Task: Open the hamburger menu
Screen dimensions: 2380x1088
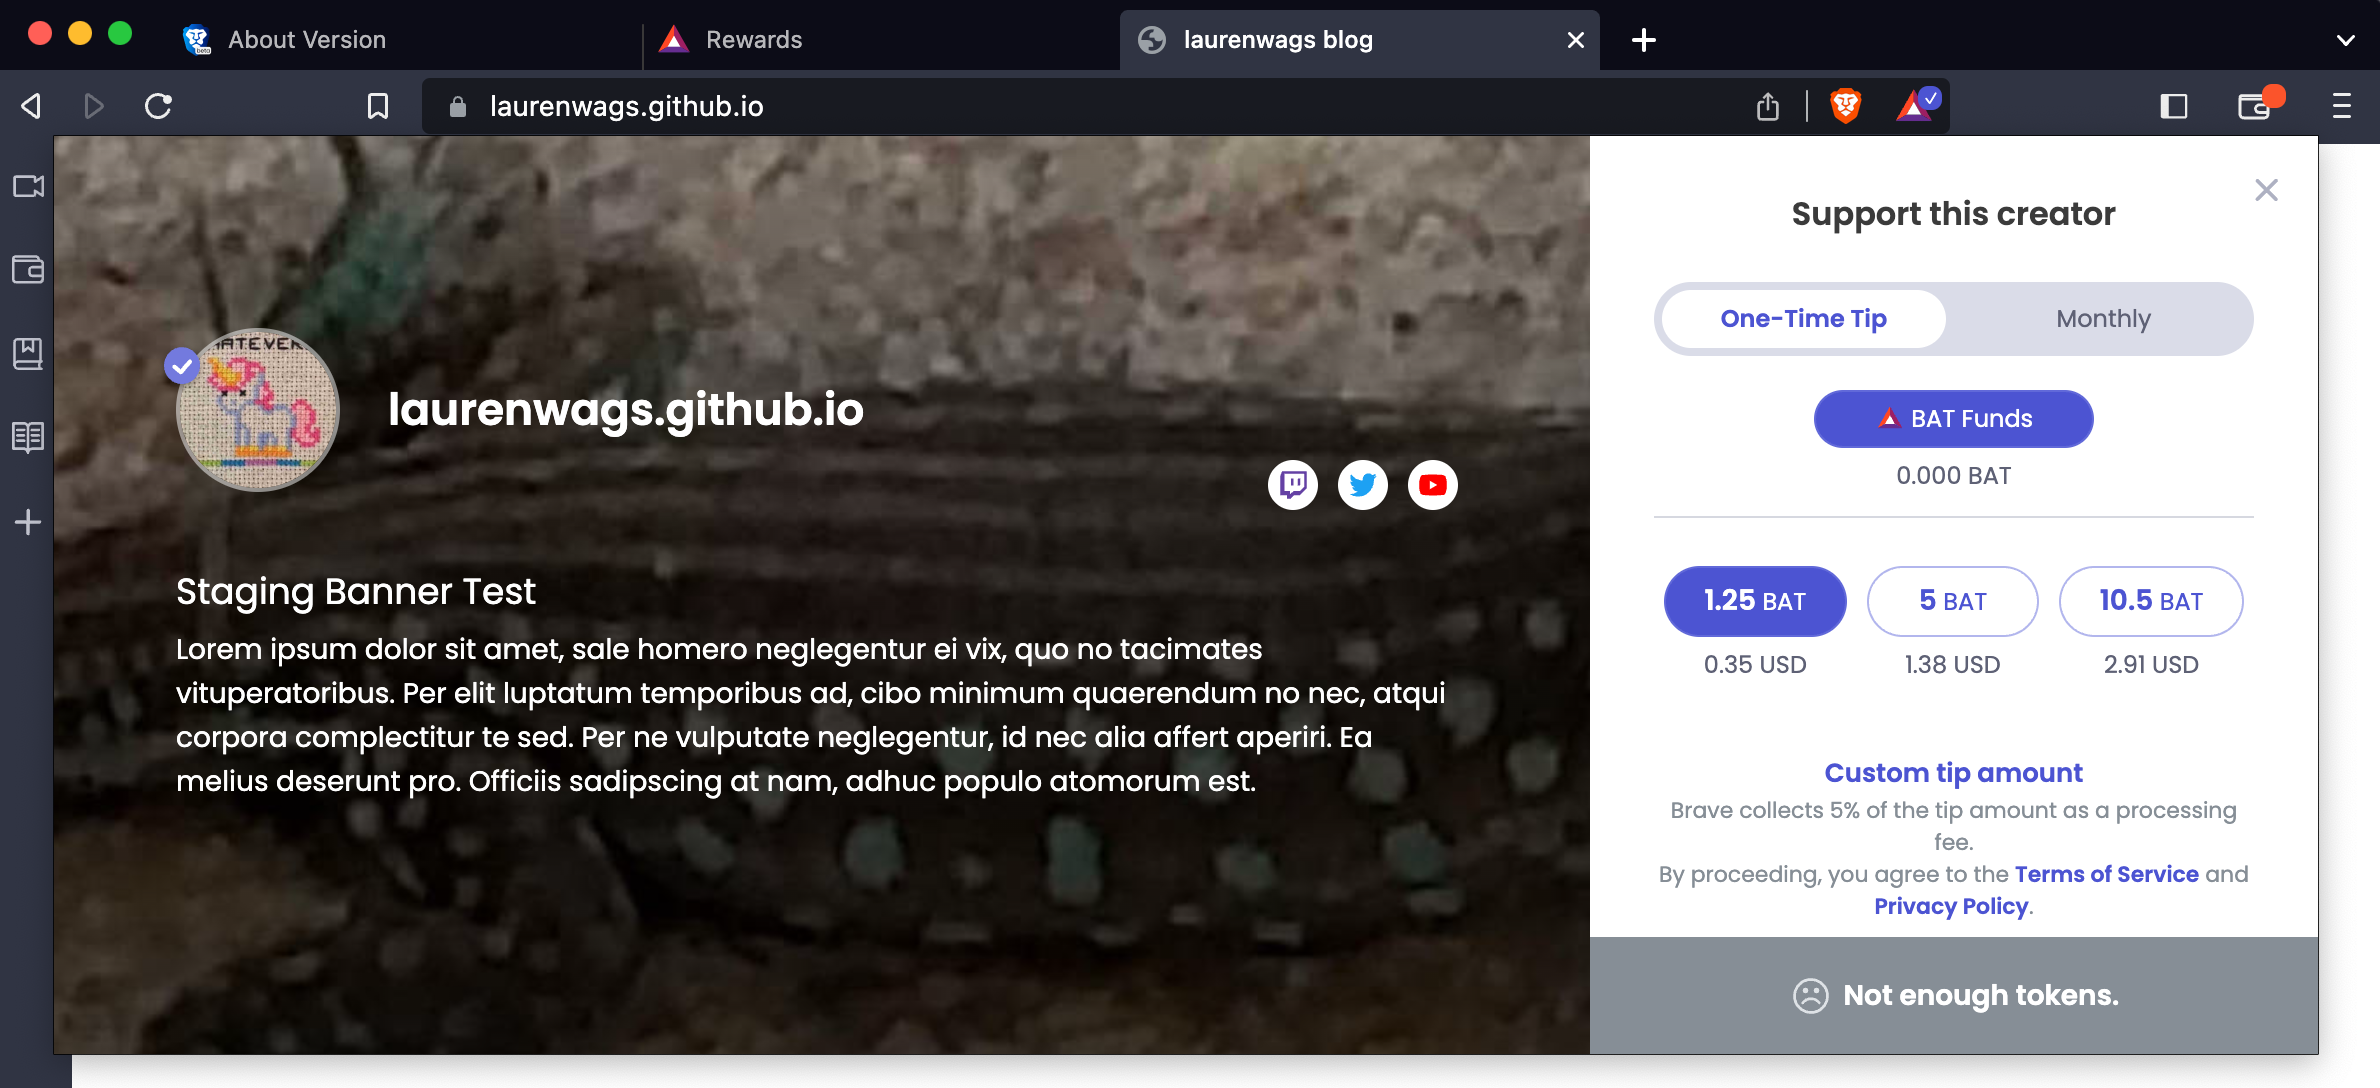Action: pos(2341,105)
